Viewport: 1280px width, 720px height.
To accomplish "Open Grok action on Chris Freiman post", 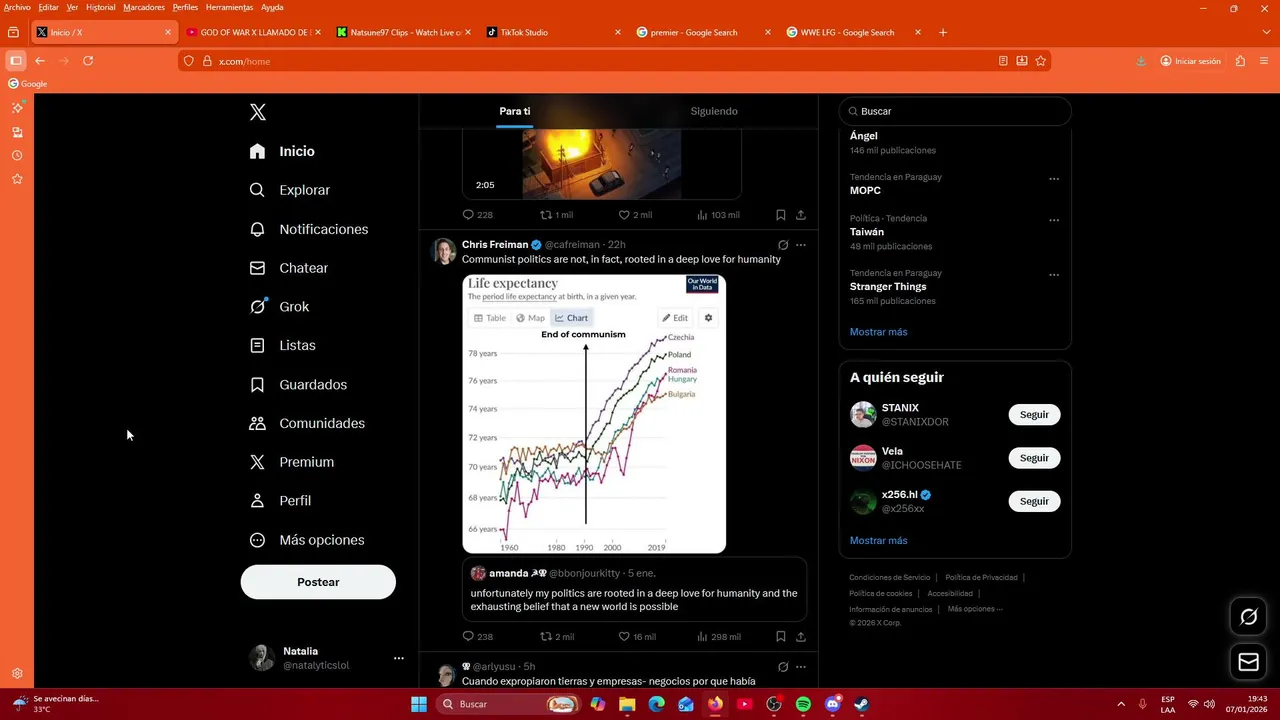I will pyautogui.click(x=783, y=245).
